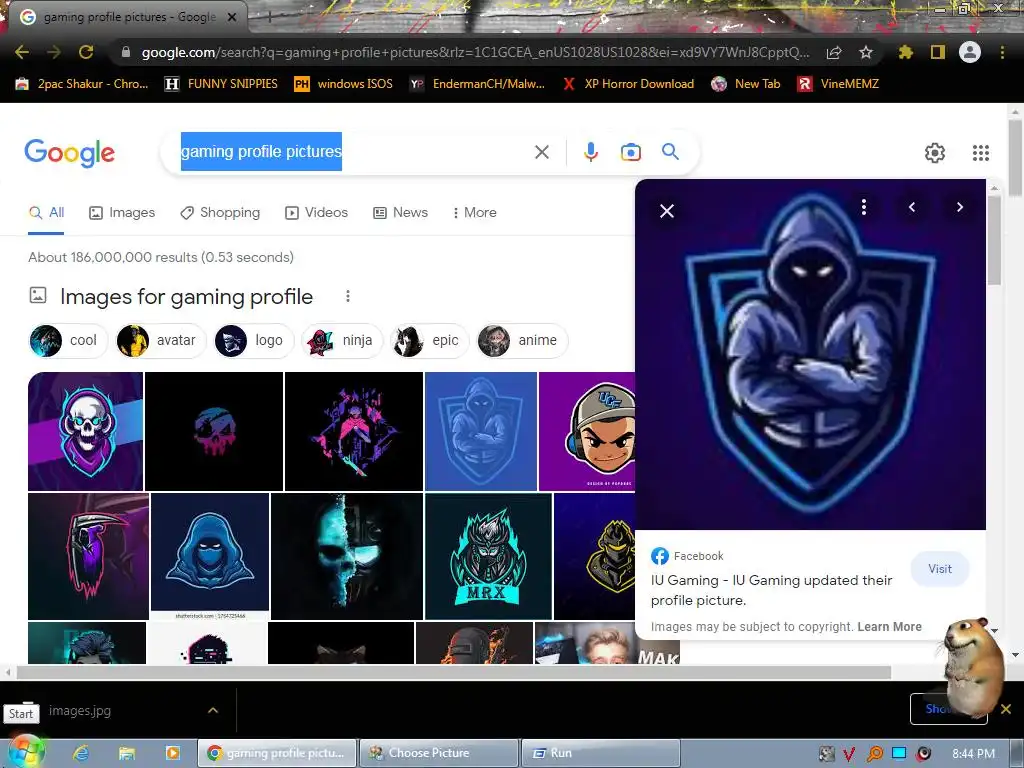This screenshot has height=768, width=1024.
Task: Open the 2pac Shakur bookmark
Action: click(x=82, y=84)
